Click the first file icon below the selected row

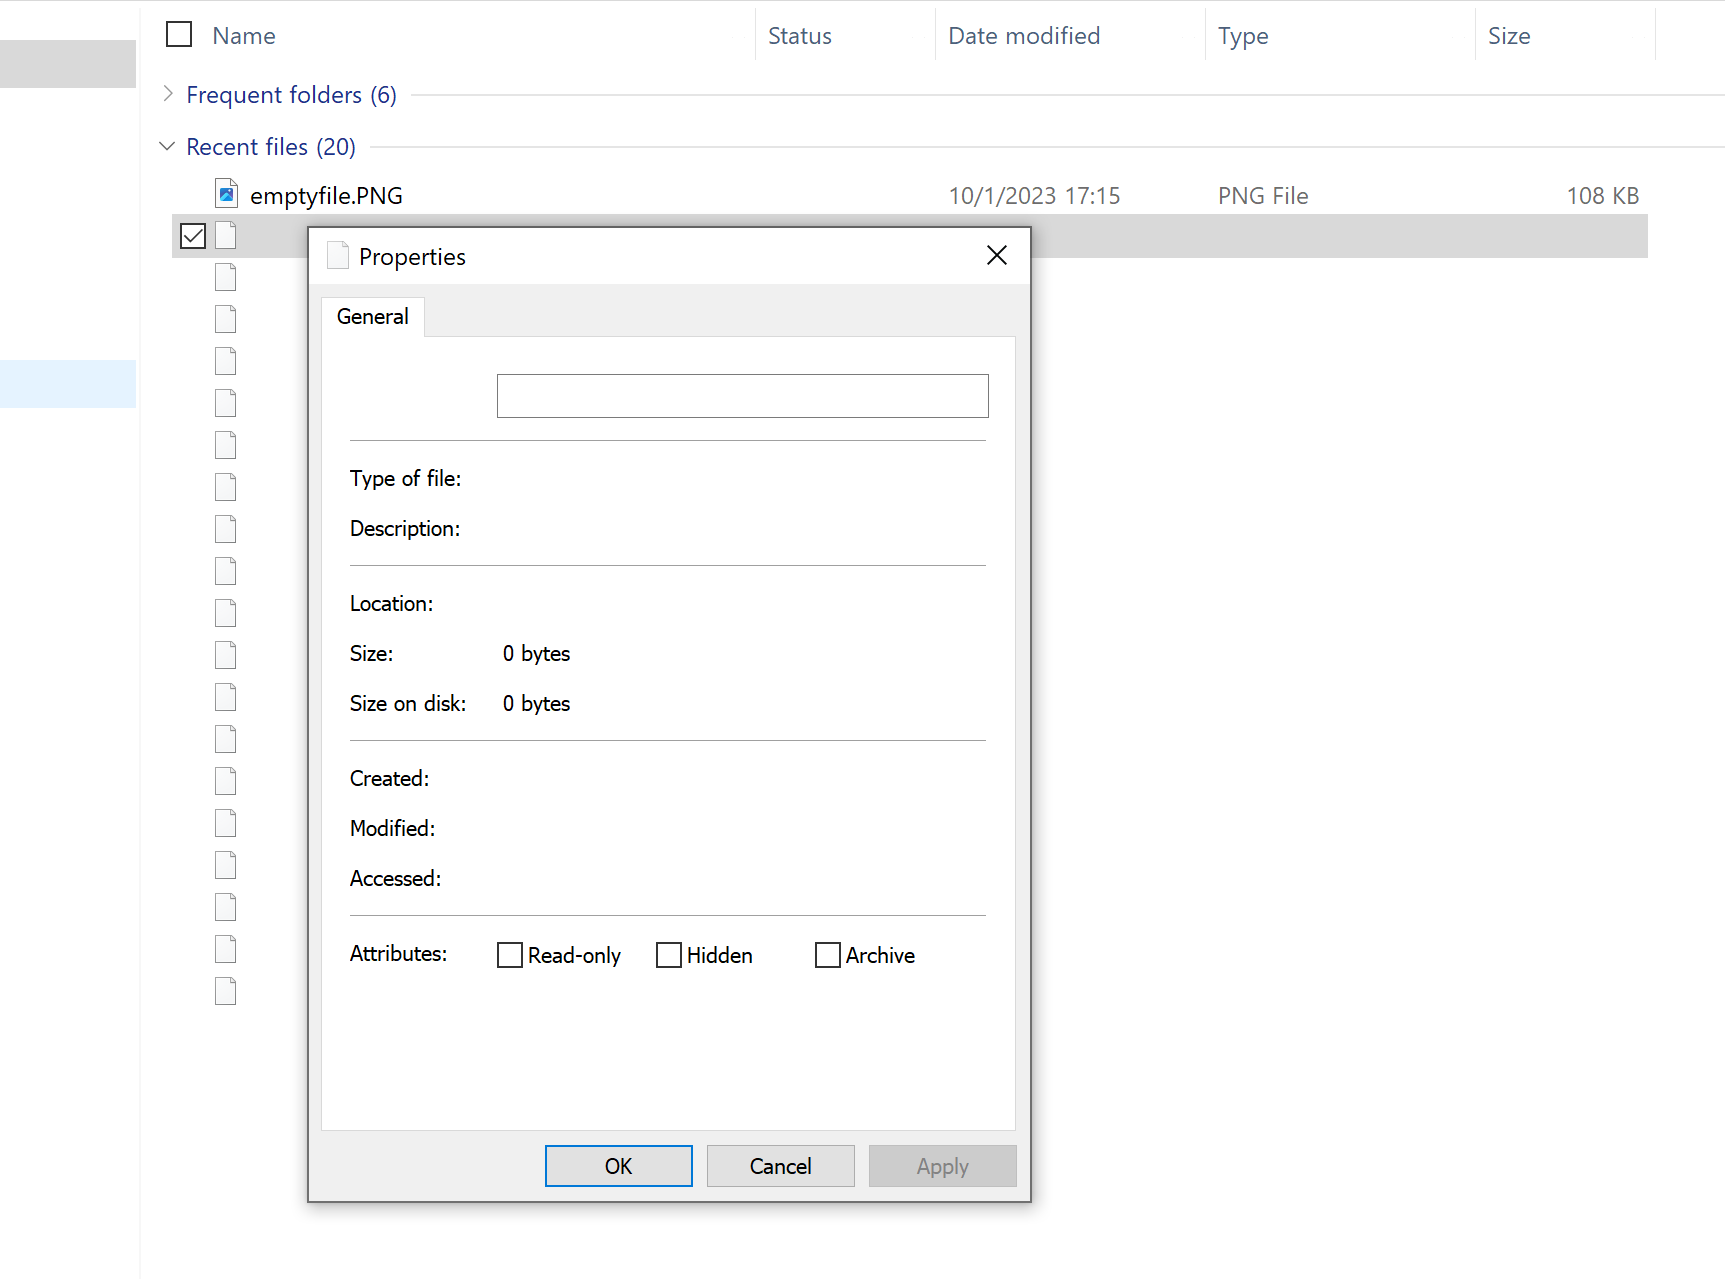coord(225,277)
